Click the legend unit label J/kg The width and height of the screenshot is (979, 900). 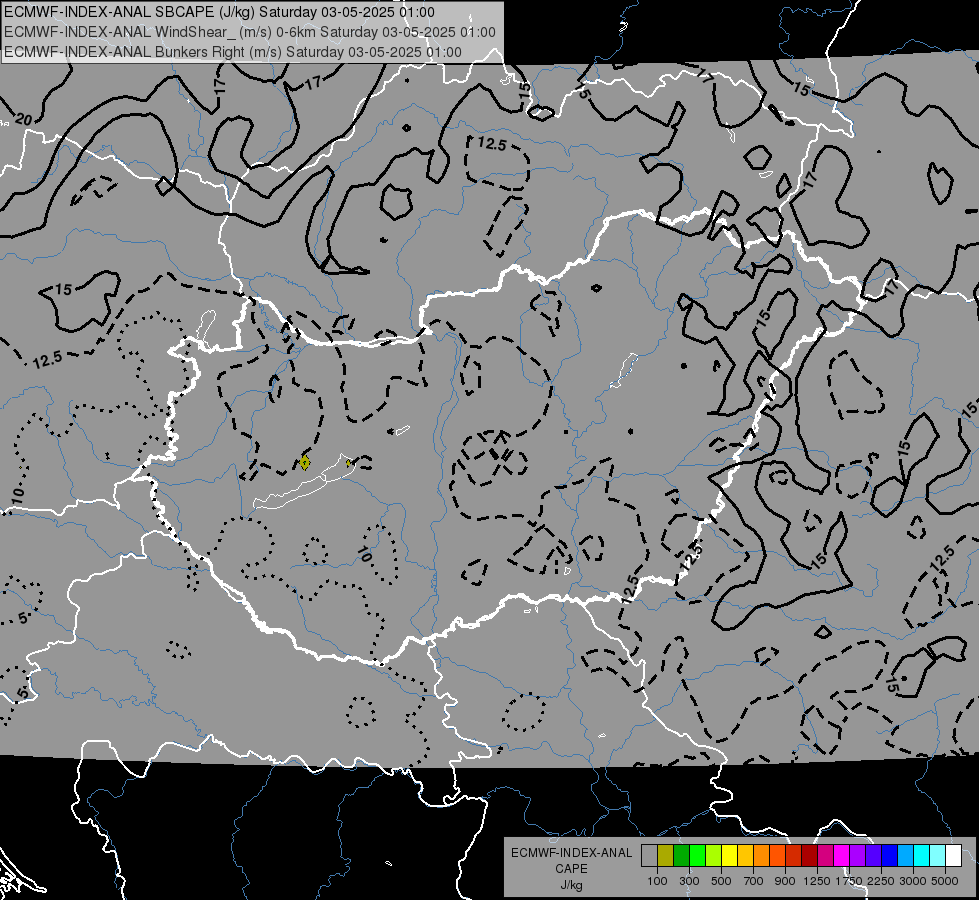[x=571, y=885]
